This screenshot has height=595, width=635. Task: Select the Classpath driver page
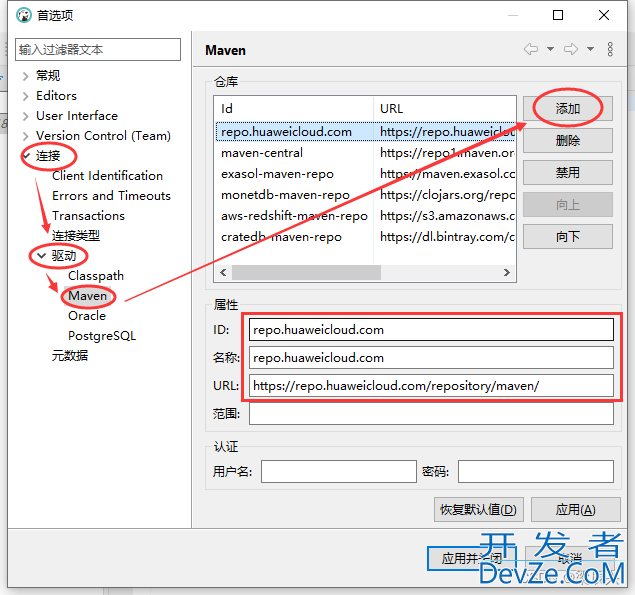click(96, 275)
